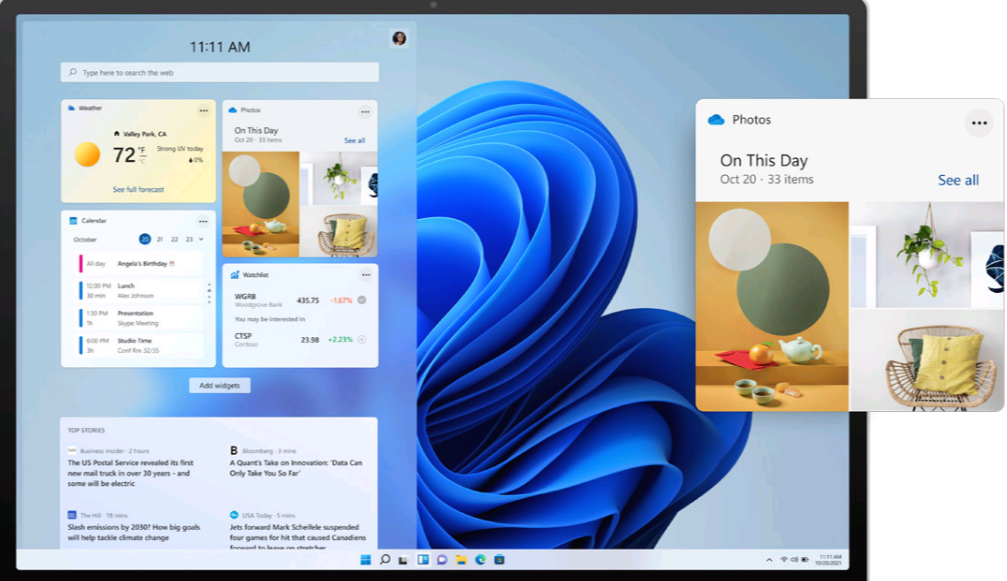Open hanging plant photo in small Photos widget

tap(339, 178)
